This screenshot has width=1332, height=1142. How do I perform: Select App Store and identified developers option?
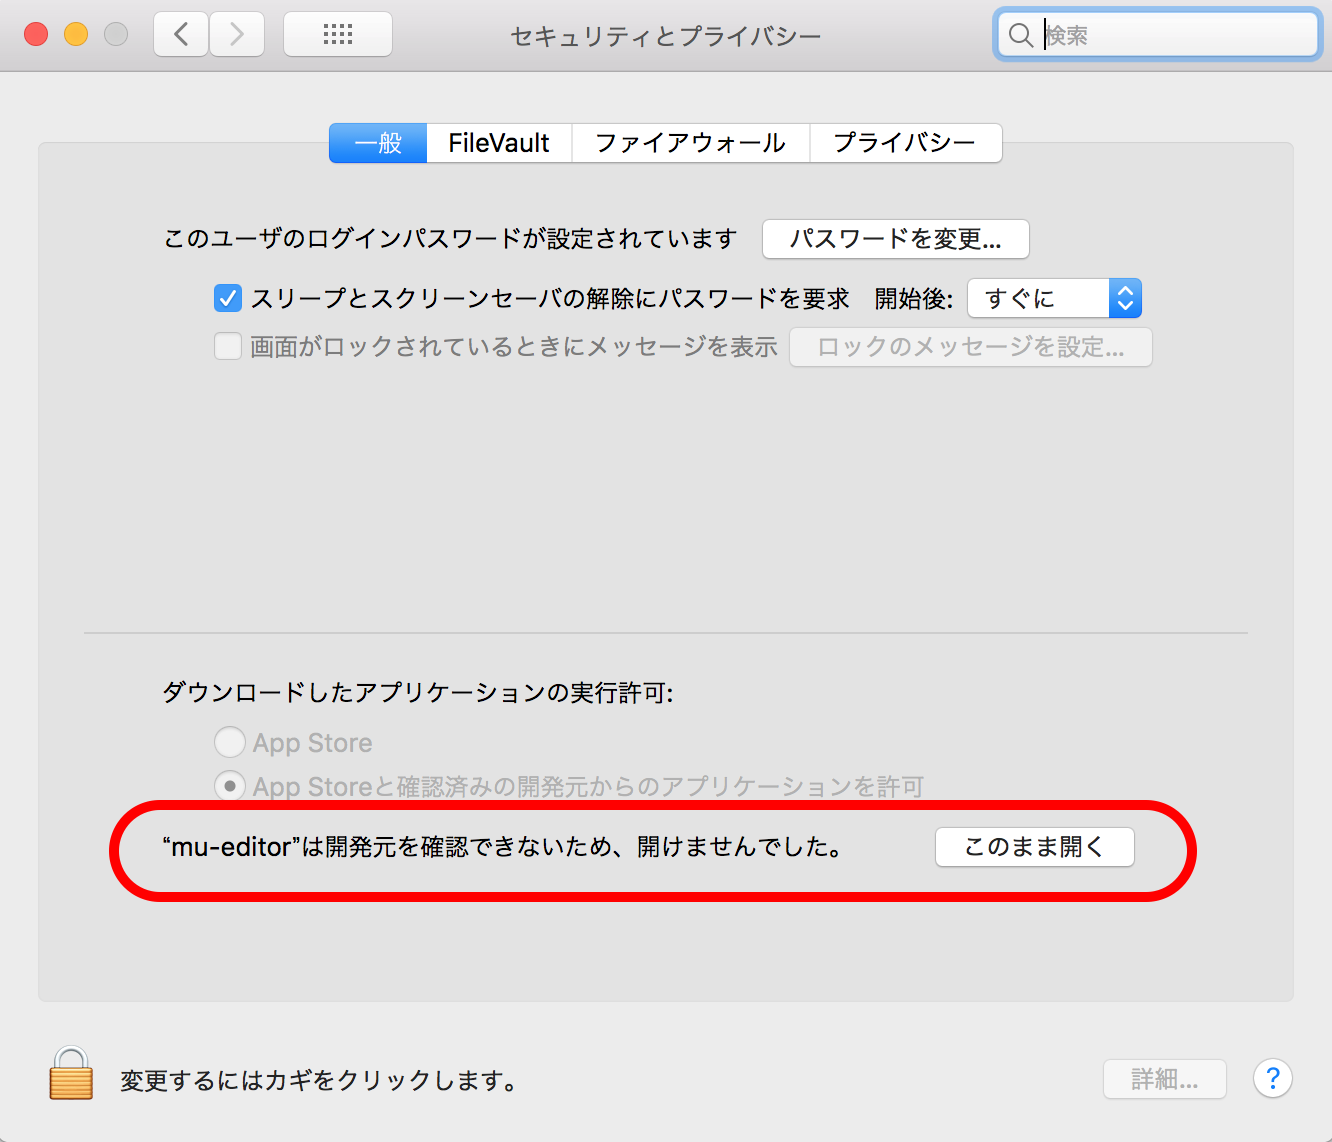tap(230, 786)
